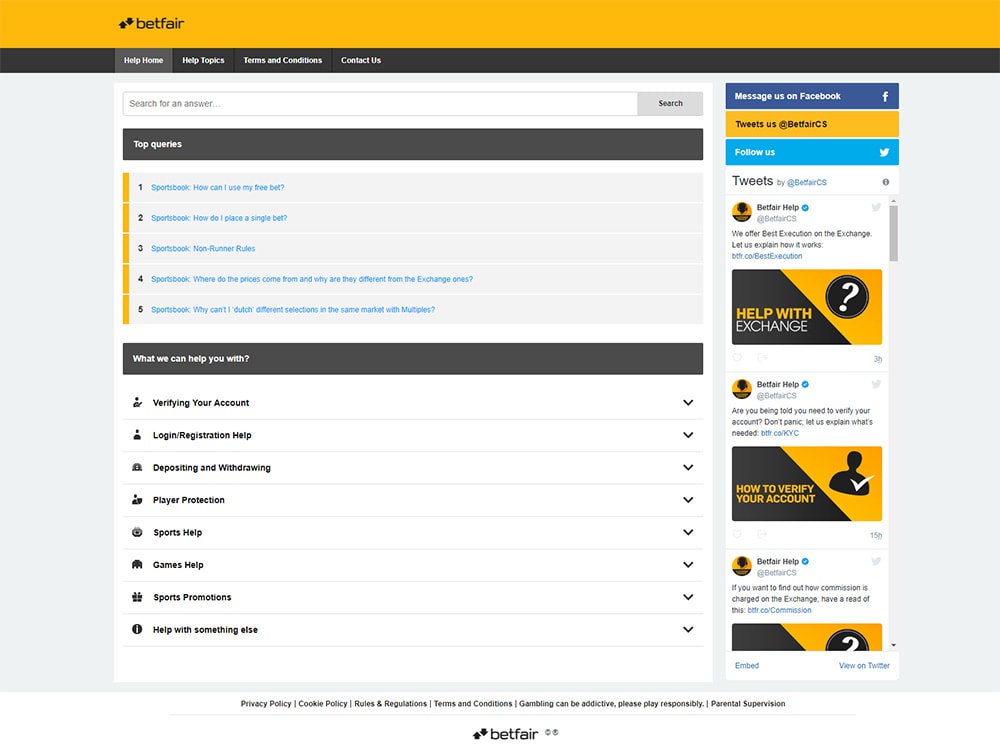Like the Best Execution tweet
Screen dimensions: 1000x750
tap(737, 358)
